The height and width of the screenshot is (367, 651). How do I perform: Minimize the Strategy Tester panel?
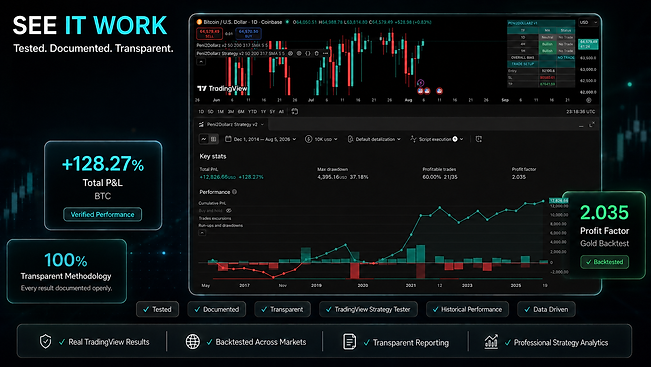click(x=581, y=125)
